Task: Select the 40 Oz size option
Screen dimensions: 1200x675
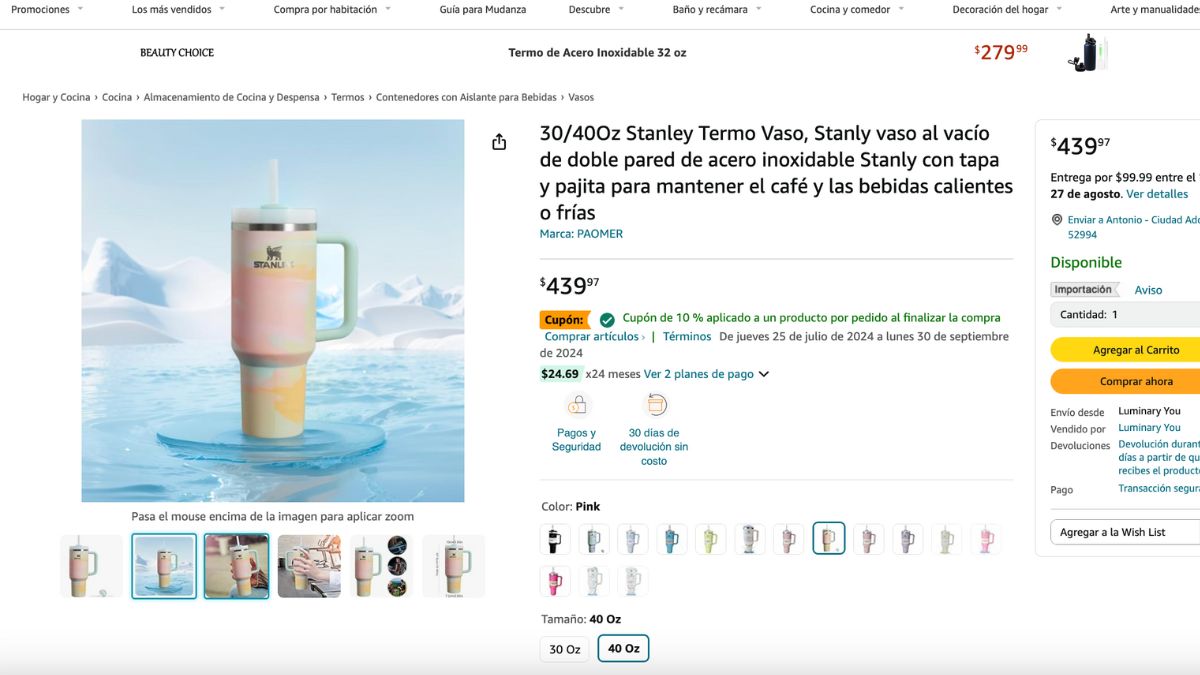Action: click(x=623, y=649)
